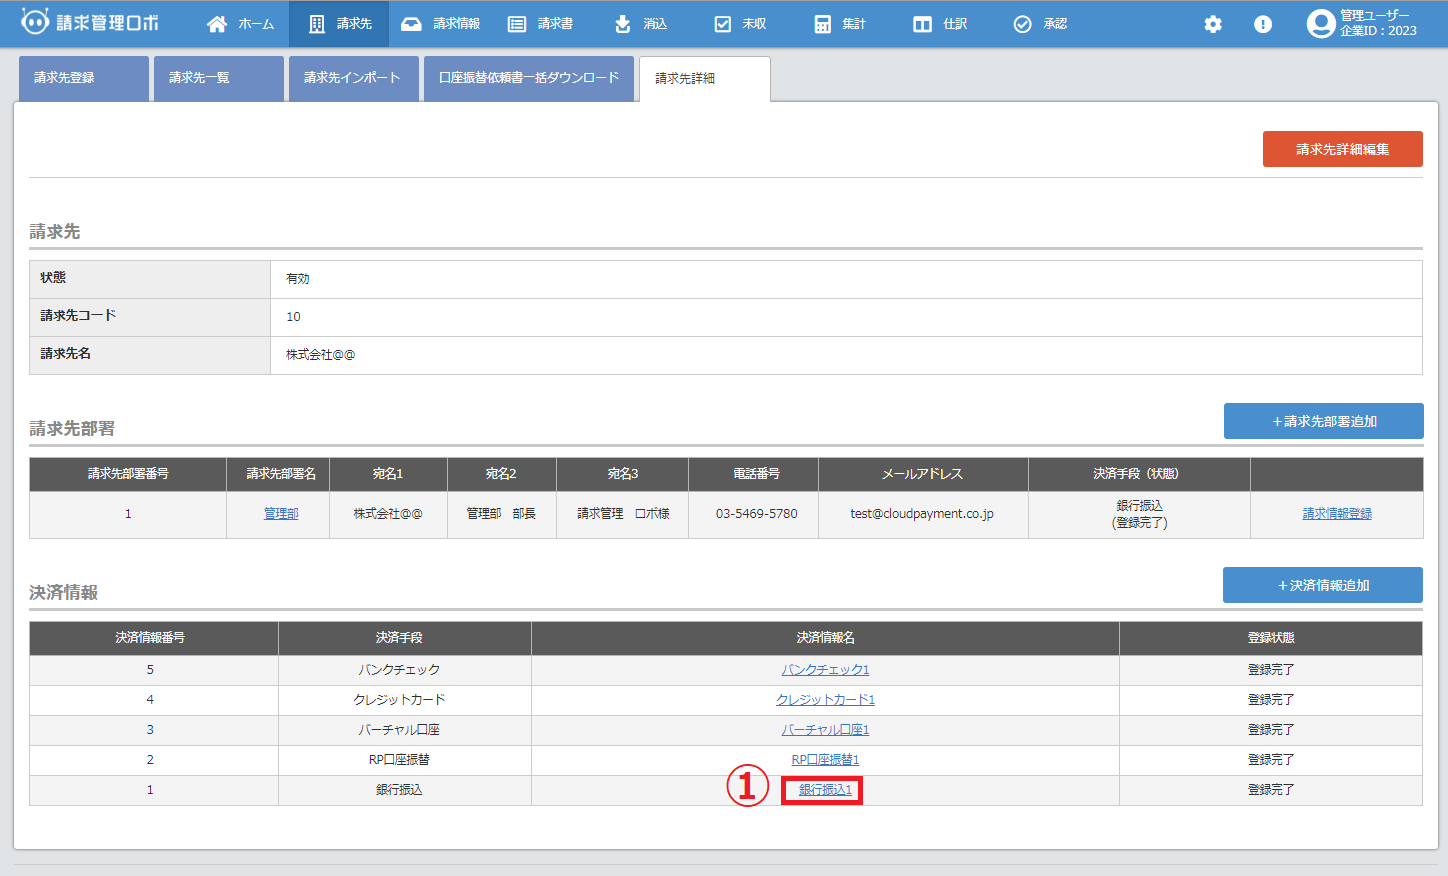Click the settings gear icon

[1213, 24]
